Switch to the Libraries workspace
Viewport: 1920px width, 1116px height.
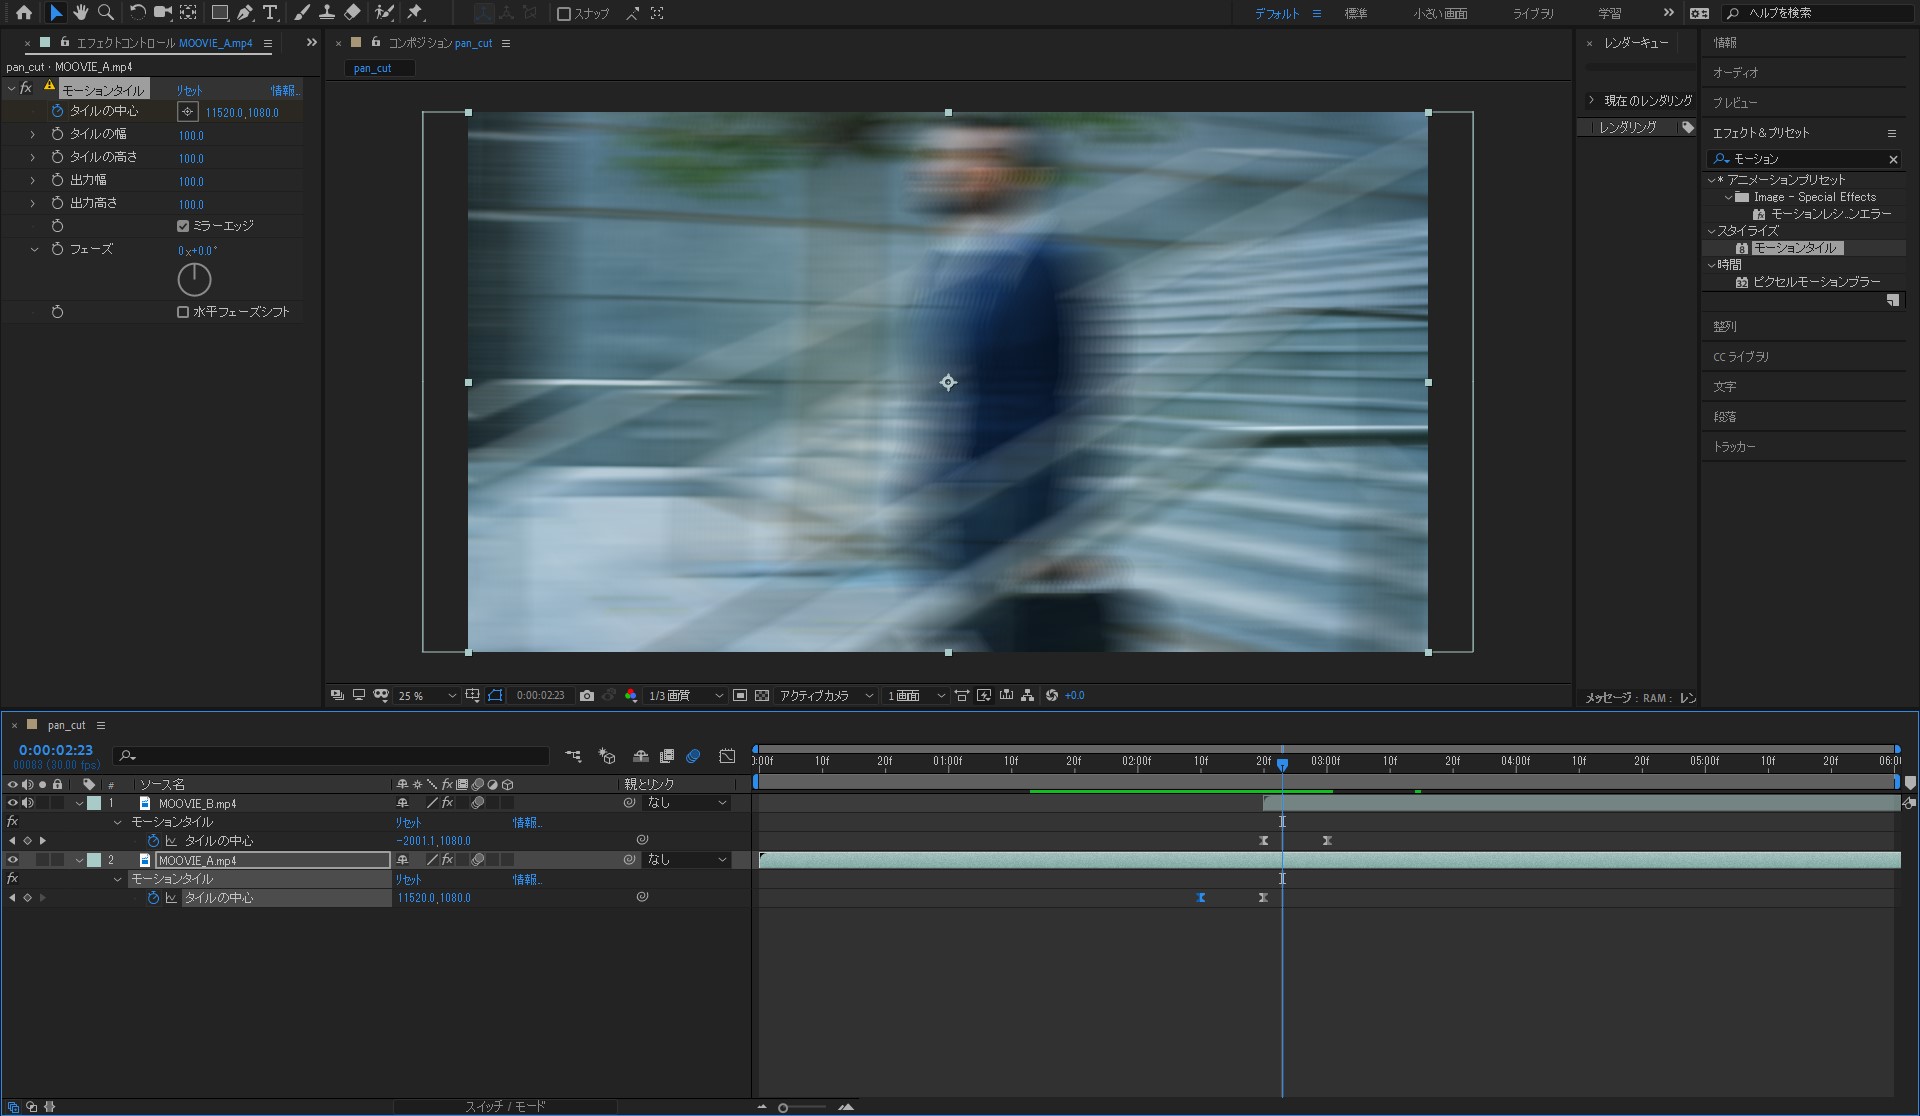pos(1533,13)
